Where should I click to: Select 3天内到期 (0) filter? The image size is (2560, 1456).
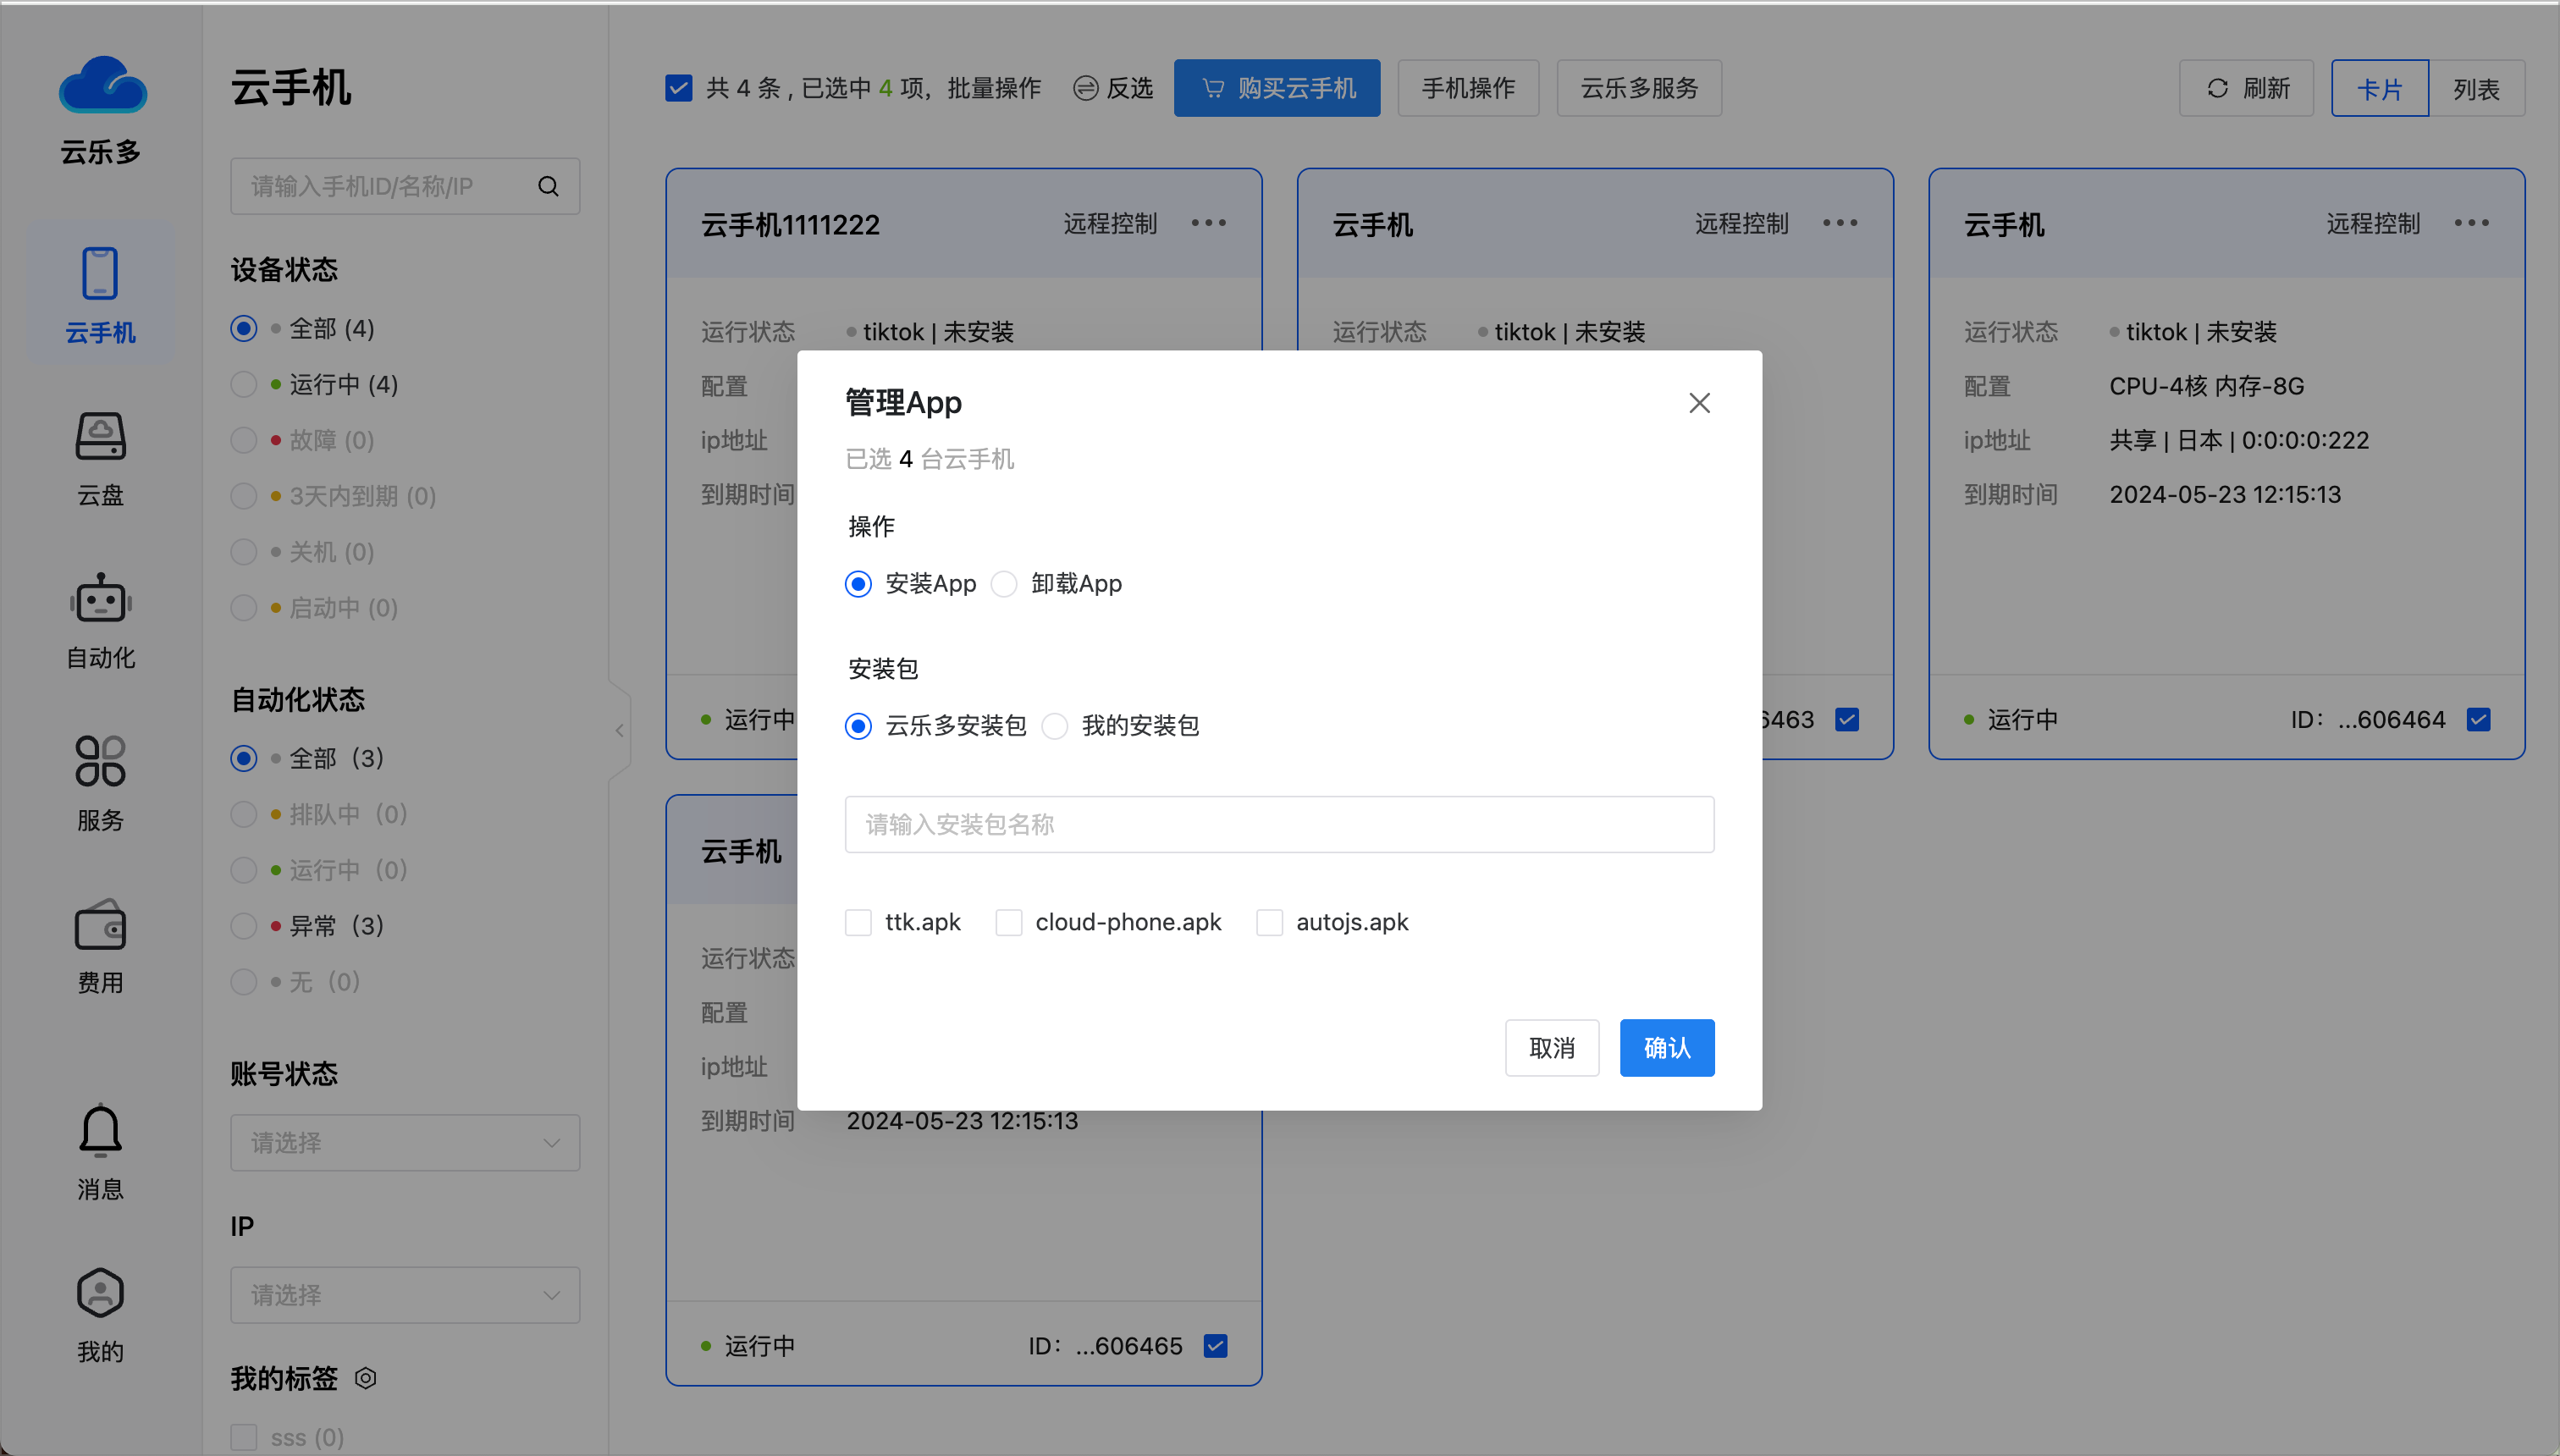click(243, 496)
